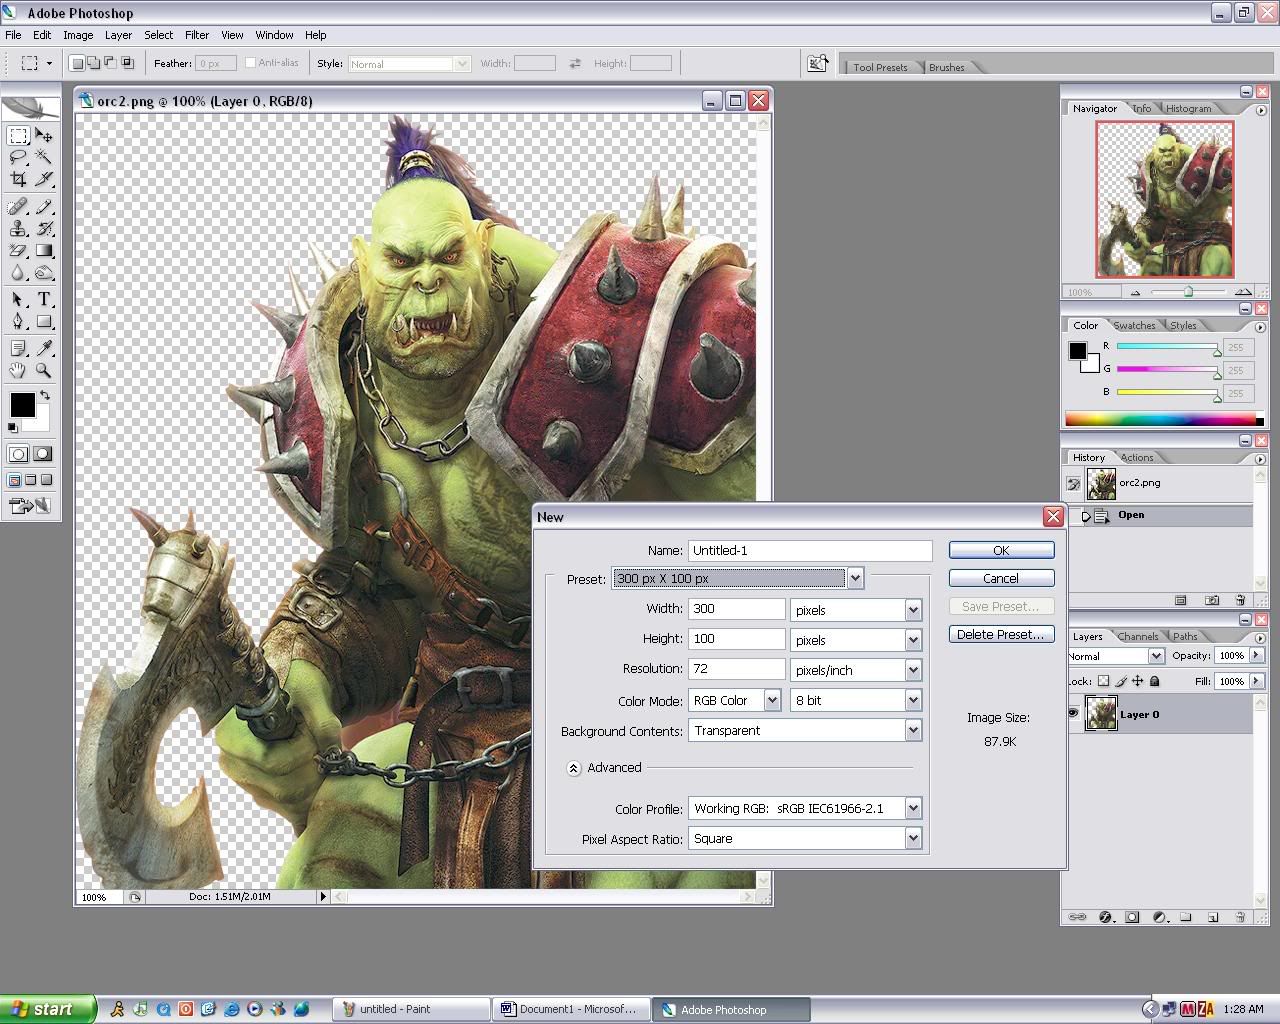Click the Width input field
The width and height of the screenshot is (1280, 1024).
(x=736, y=609)
